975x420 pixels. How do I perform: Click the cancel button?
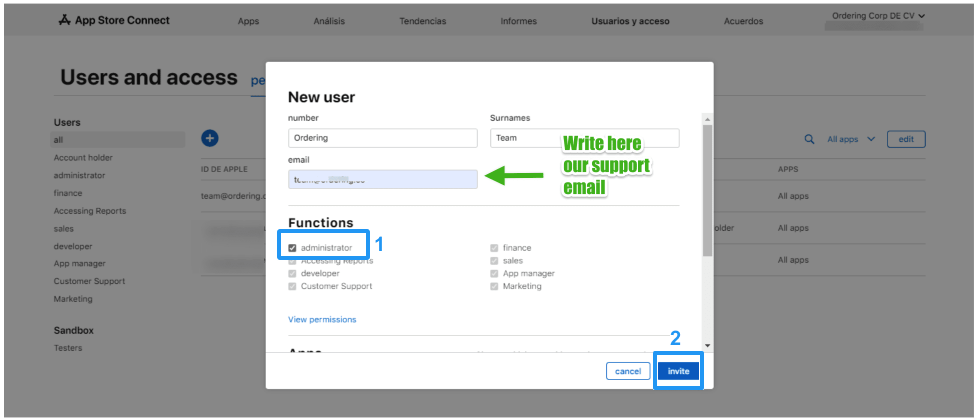628,371
